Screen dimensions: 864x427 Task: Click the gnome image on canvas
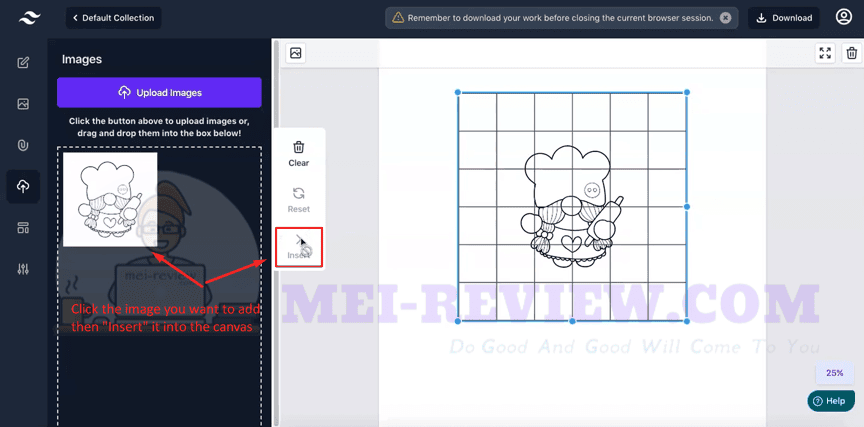click(572, 207)
